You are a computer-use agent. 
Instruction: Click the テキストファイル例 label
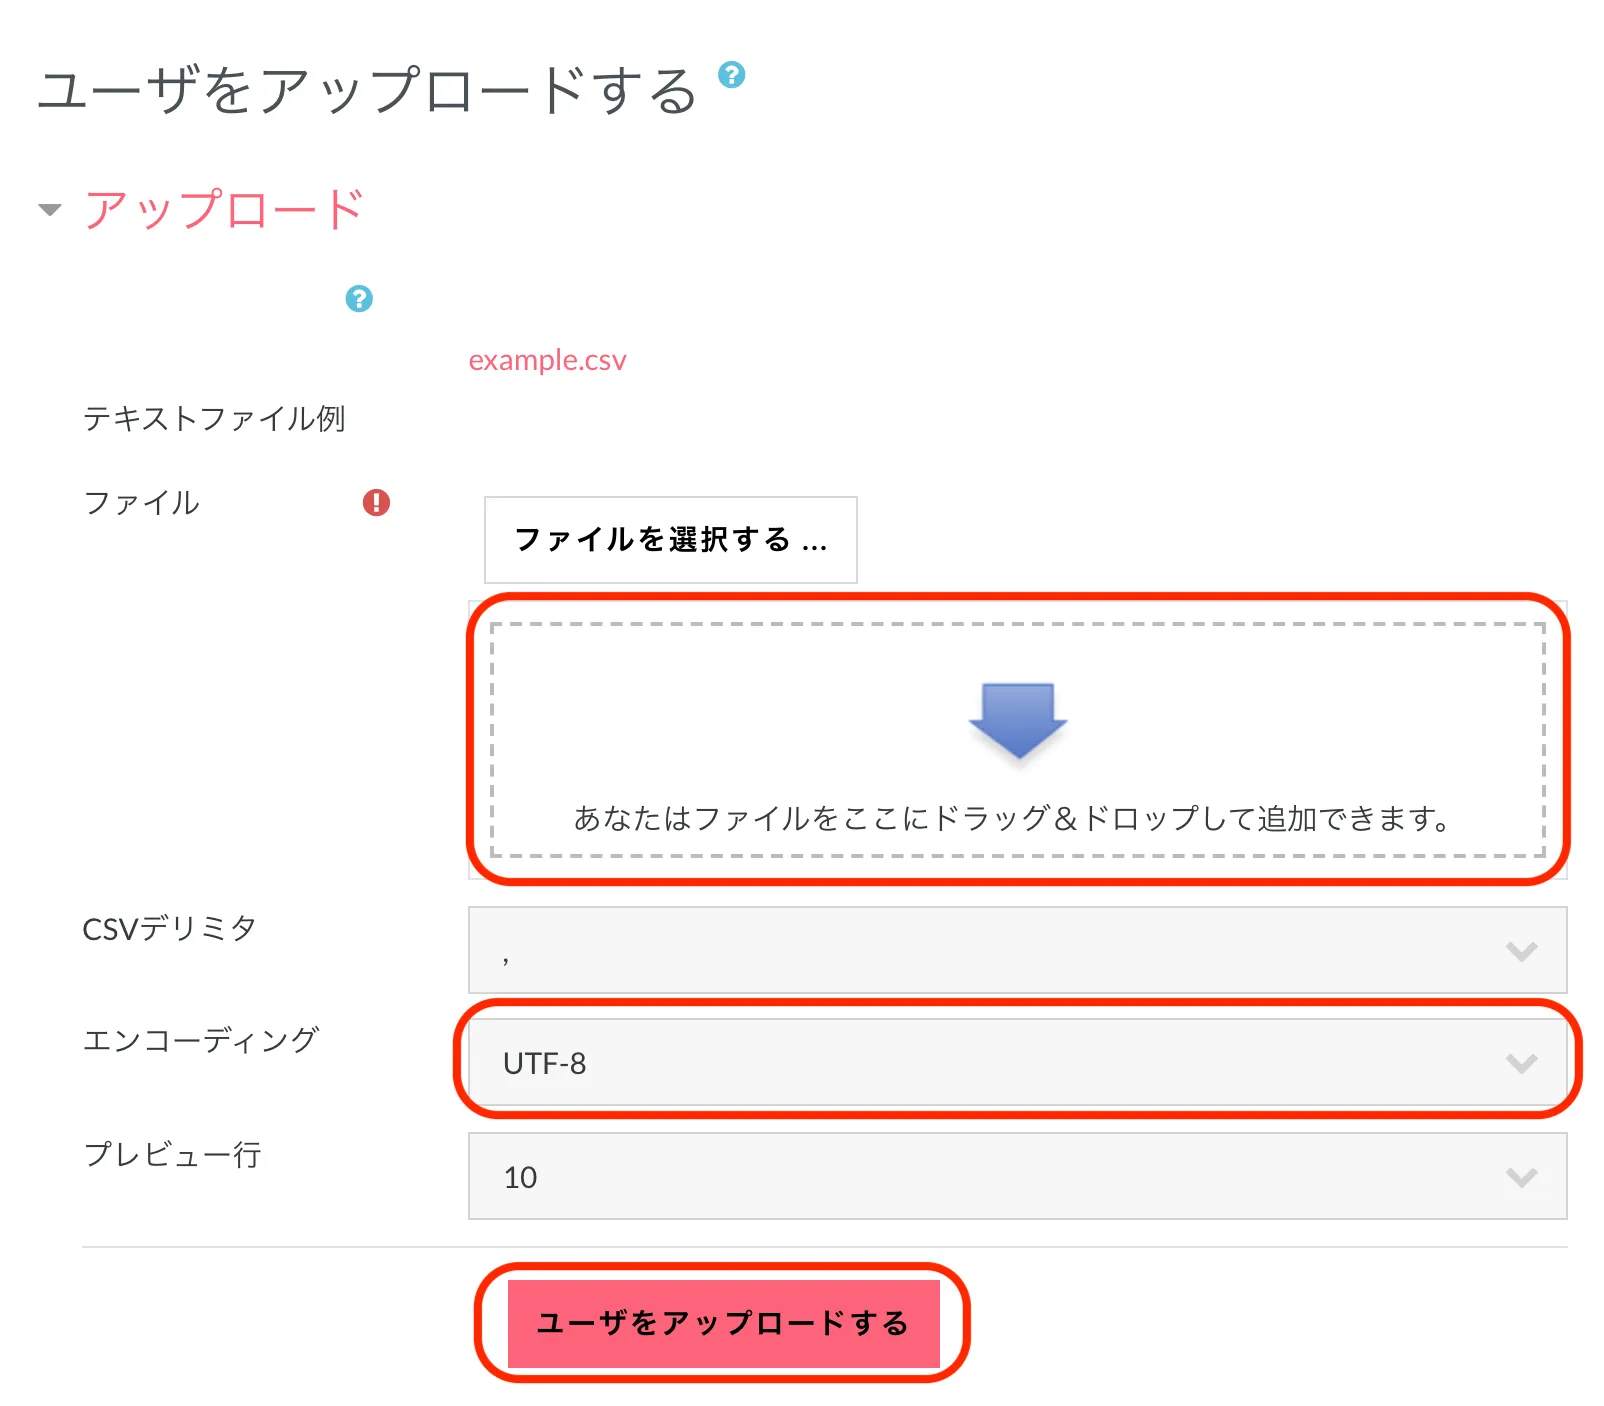pyautogui.click(x=214, y=418)
